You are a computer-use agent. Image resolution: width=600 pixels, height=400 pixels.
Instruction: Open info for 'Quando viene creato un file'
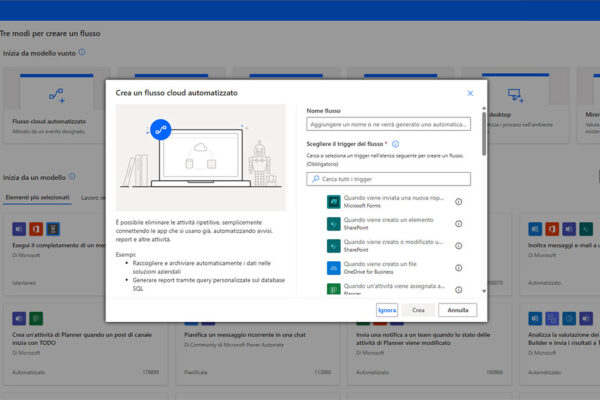458,268
